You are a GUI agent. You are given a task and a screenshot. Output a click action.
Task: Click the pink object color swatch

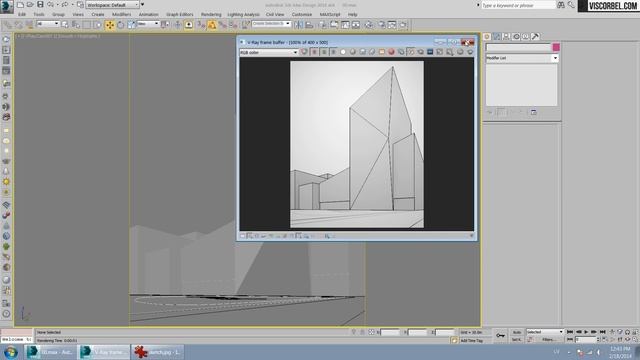tap(556, 47)
